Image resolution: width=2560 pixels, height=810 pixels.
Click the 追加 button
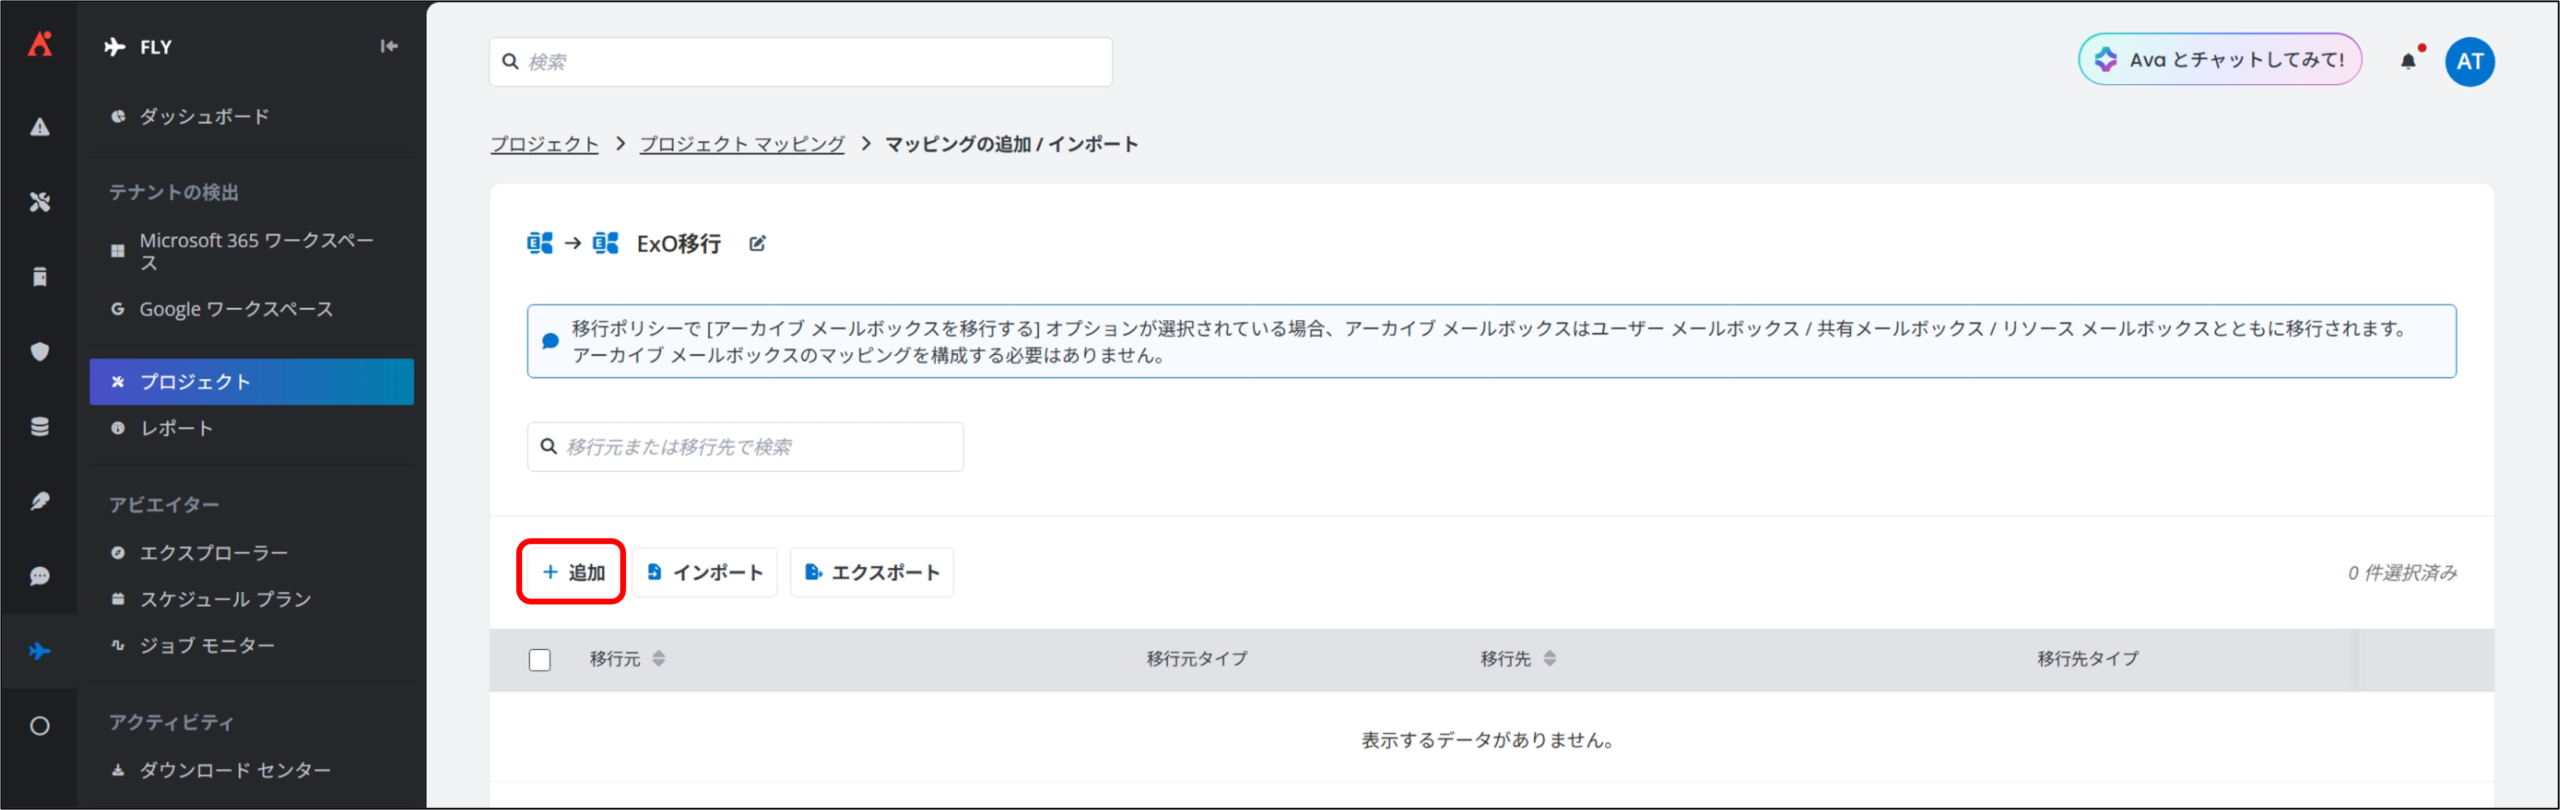coord(572,572)
